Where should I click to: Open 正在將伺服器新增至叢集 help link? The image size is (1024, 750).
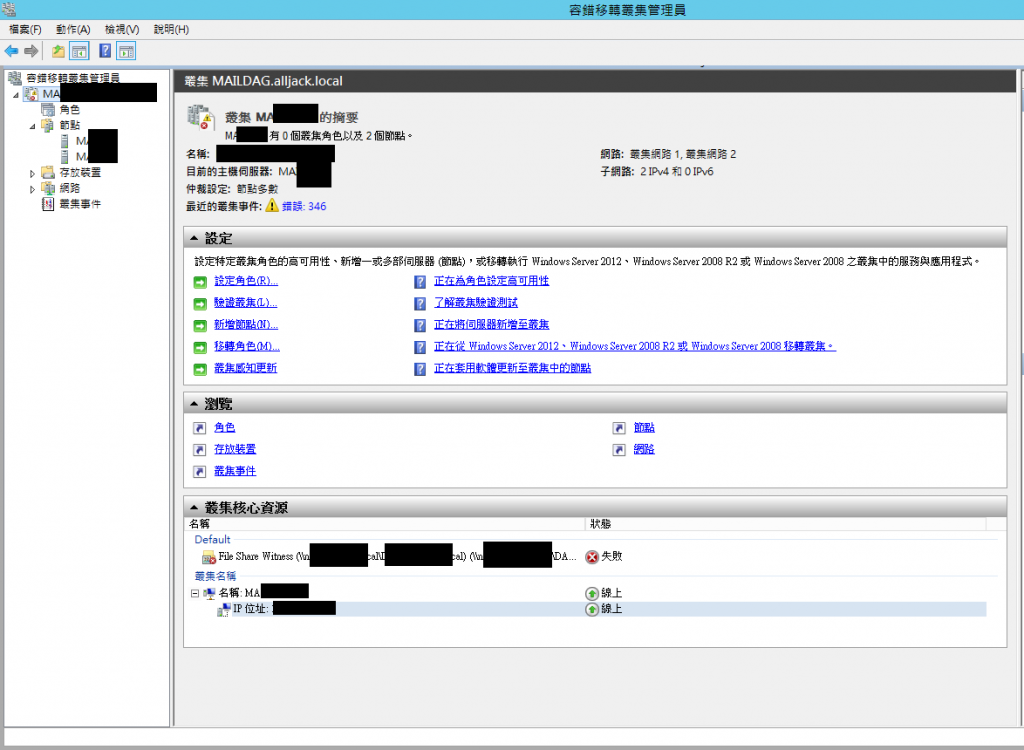pyautogui.click(x=492, y=324)
